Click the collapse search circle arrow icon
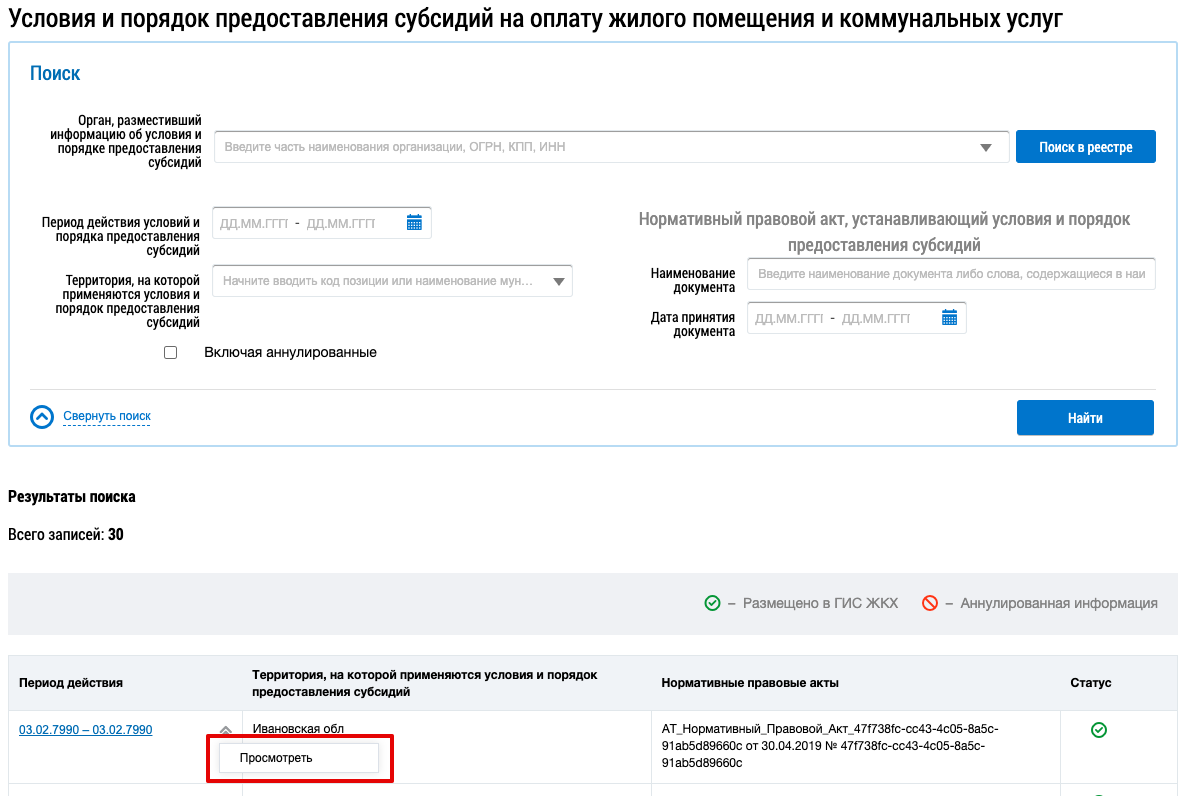This screenshot has width=1186, height=796. click(x=41, y=417)
